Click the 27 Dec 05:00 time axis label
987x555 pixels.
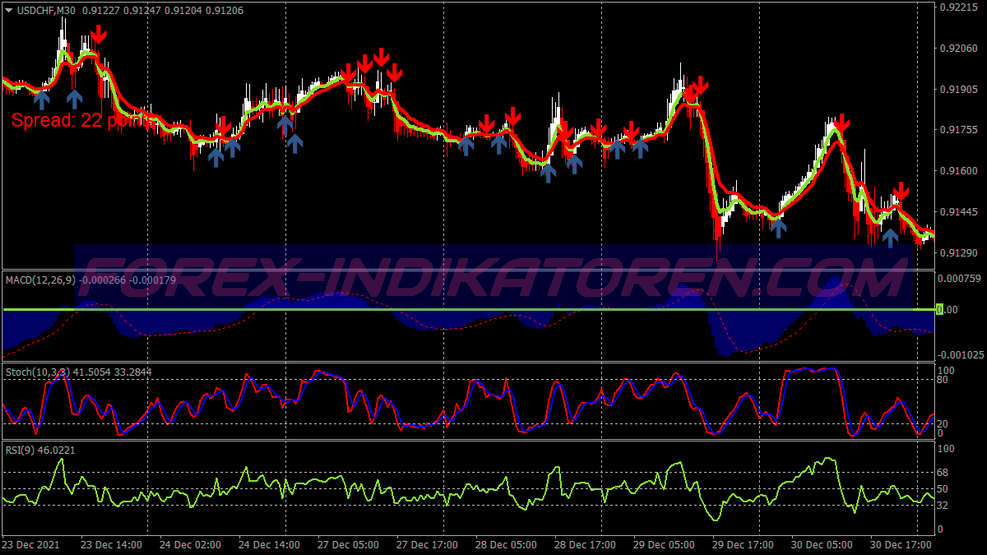point(348,547)
